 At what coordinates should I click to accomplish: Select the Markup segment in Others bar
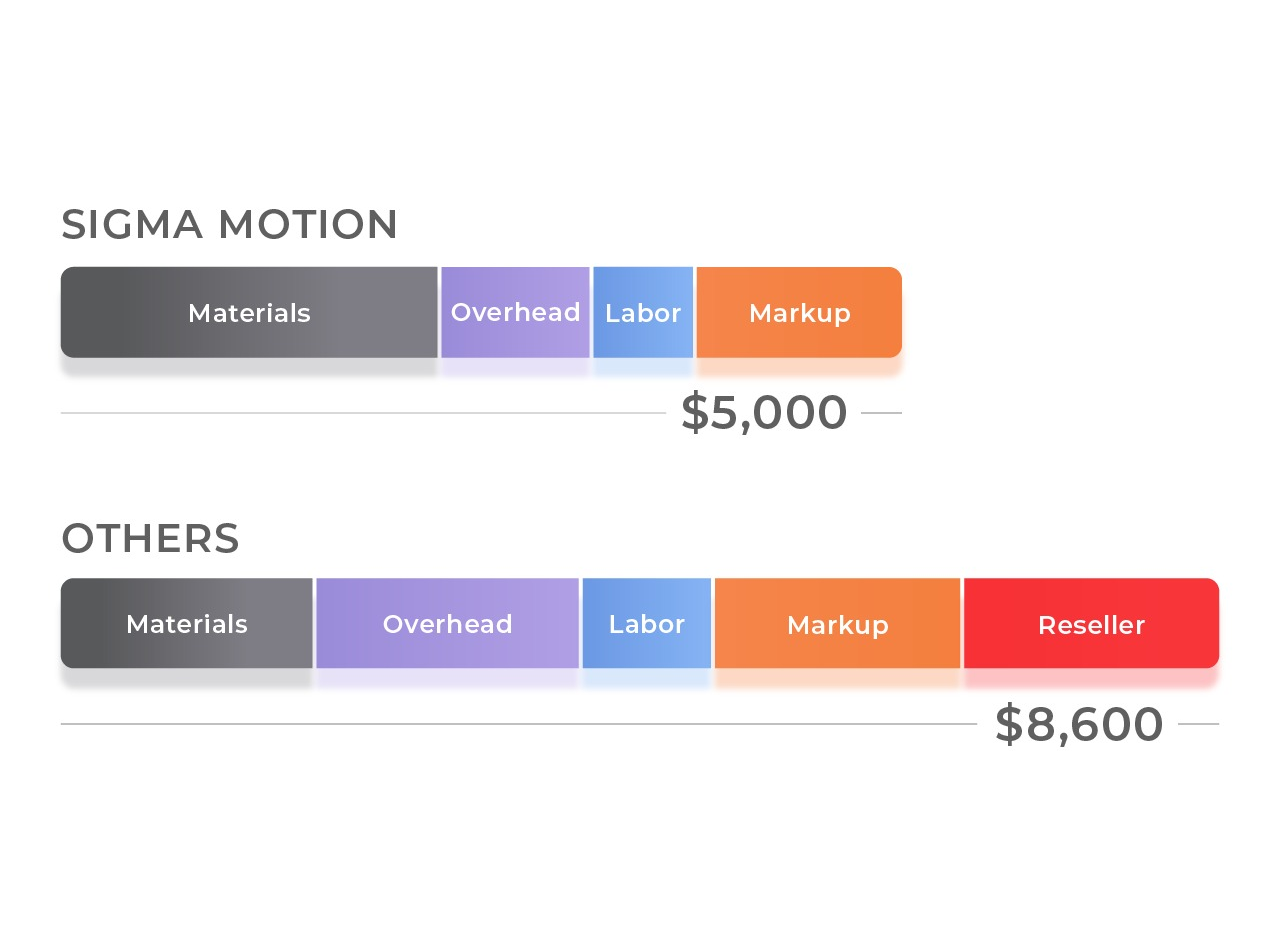tap(837, 624)
